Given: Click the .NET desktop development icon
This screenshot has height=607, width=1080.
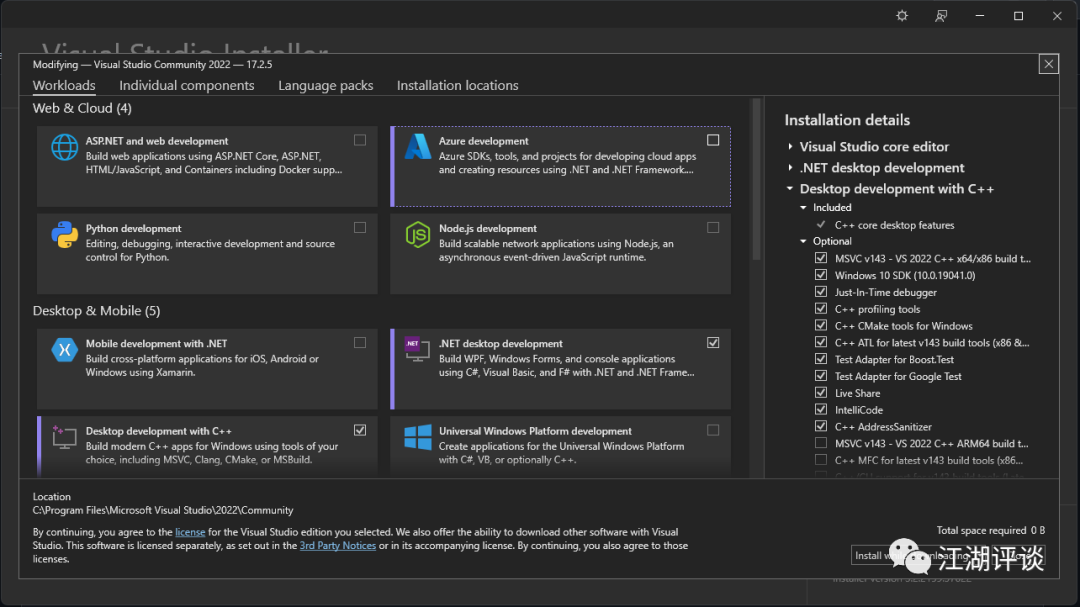Looking at the screenshot, I should point(417,349).
